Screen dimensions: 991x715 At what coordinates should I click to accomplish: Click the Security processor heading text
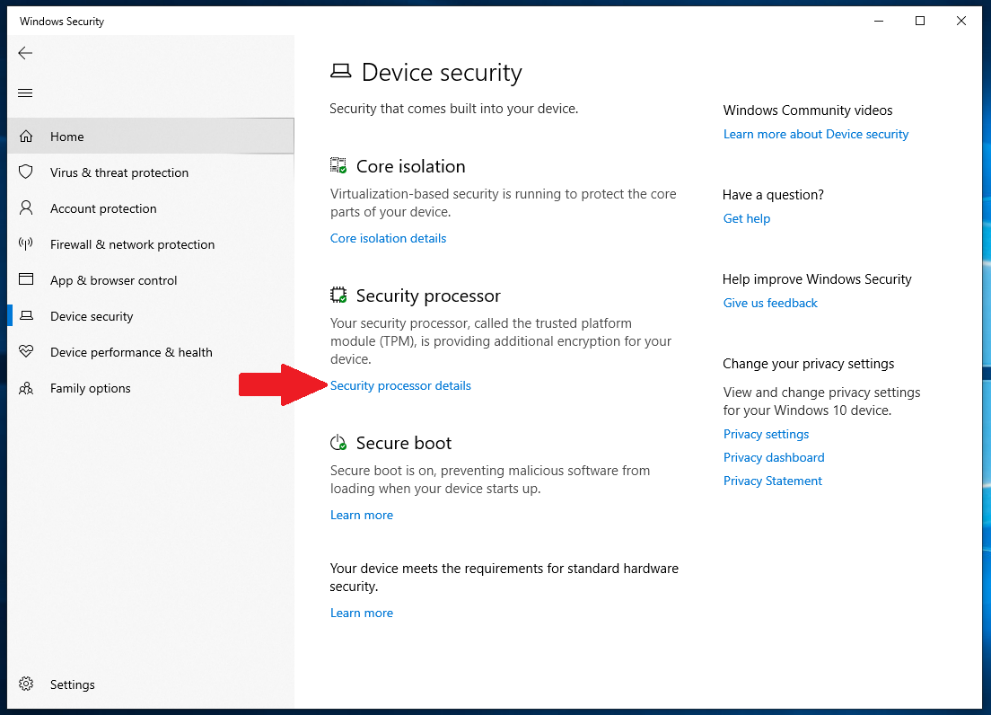[x=428, y=296]
